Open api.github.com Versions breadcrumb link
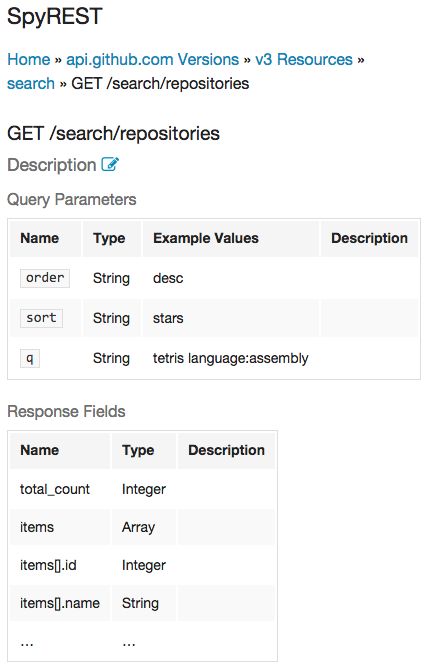This screenshot has height=668, width=428. point(152,59)
